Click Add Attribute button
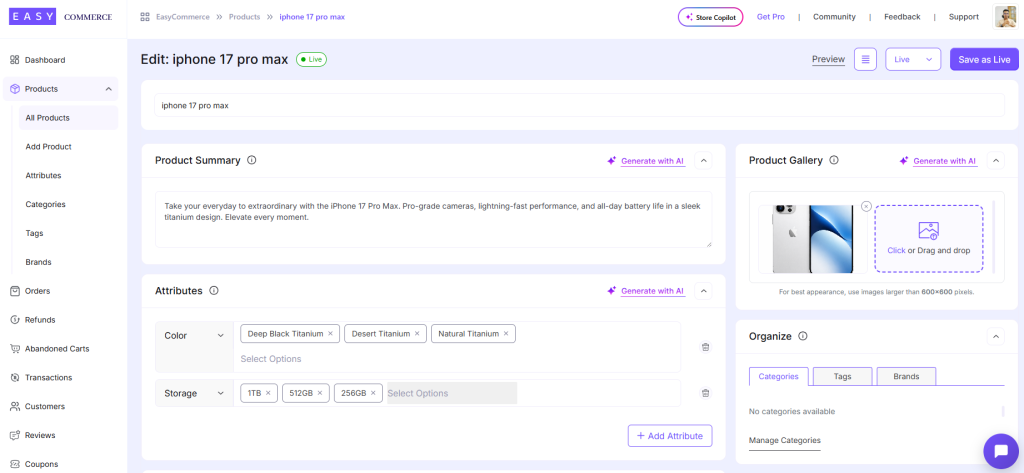The image size is (1024, 473). point(670,436)
